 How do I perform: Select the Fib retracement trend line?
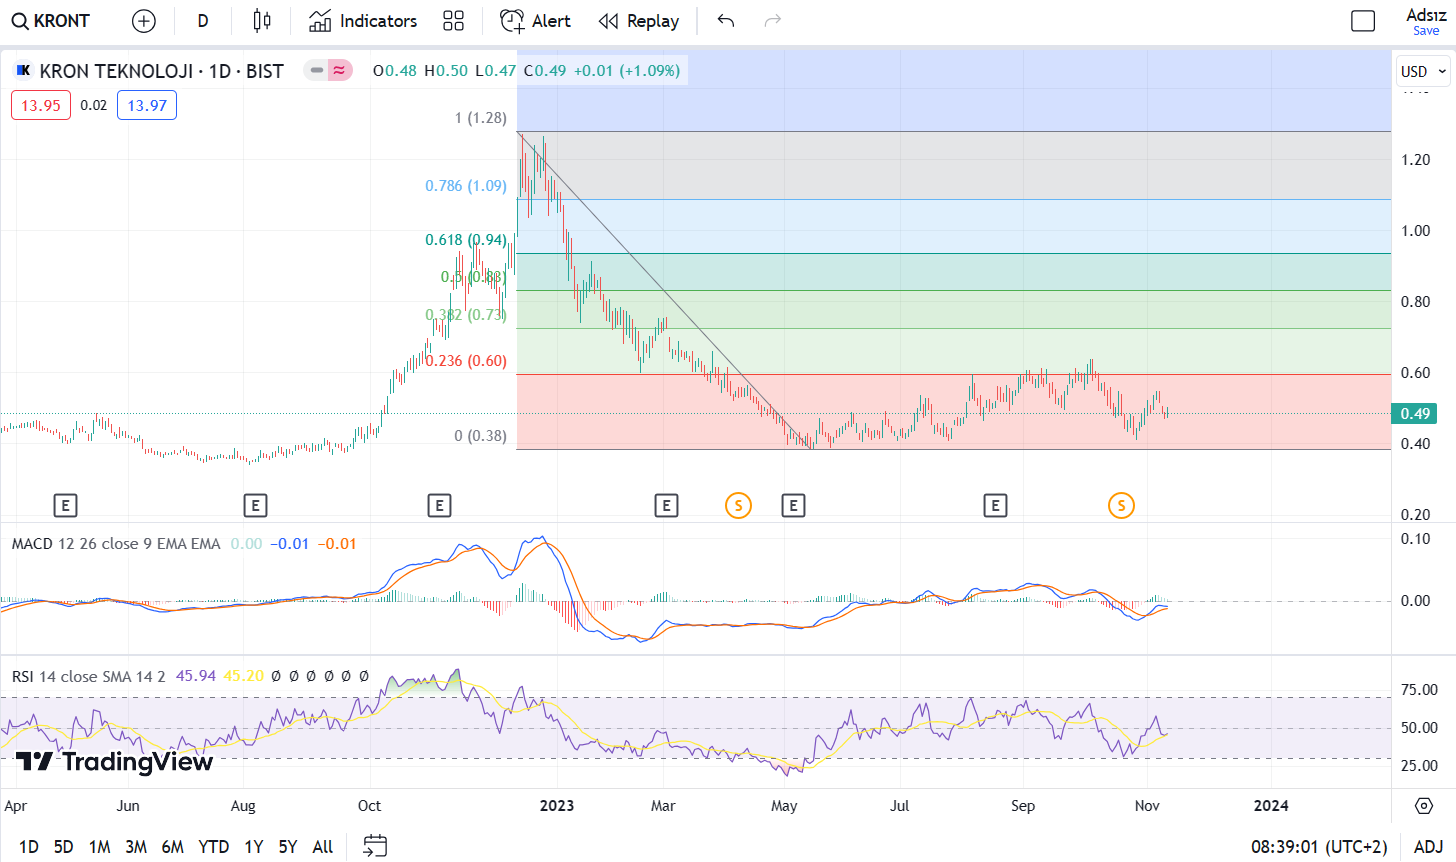point(665,290)
